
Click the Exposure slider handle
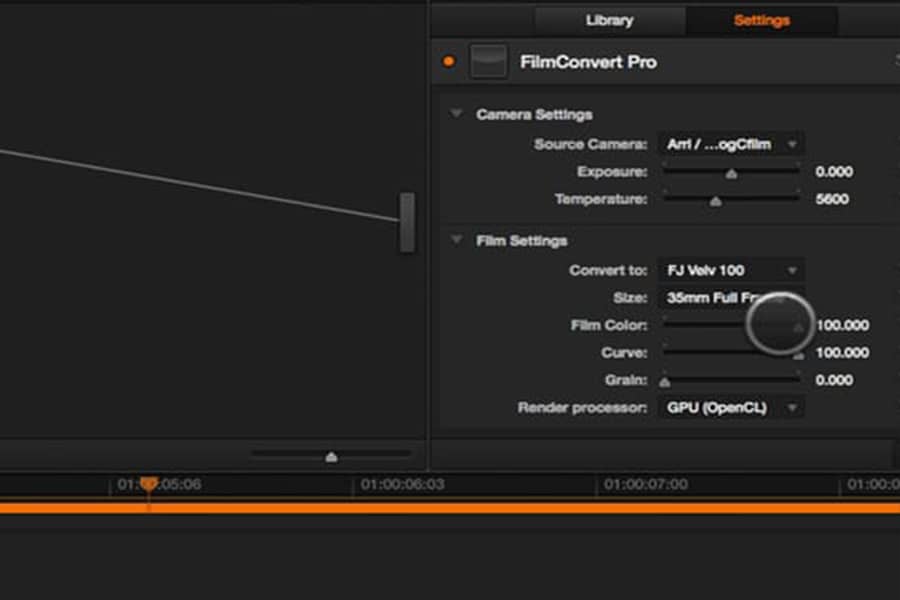tap(731, 173)
